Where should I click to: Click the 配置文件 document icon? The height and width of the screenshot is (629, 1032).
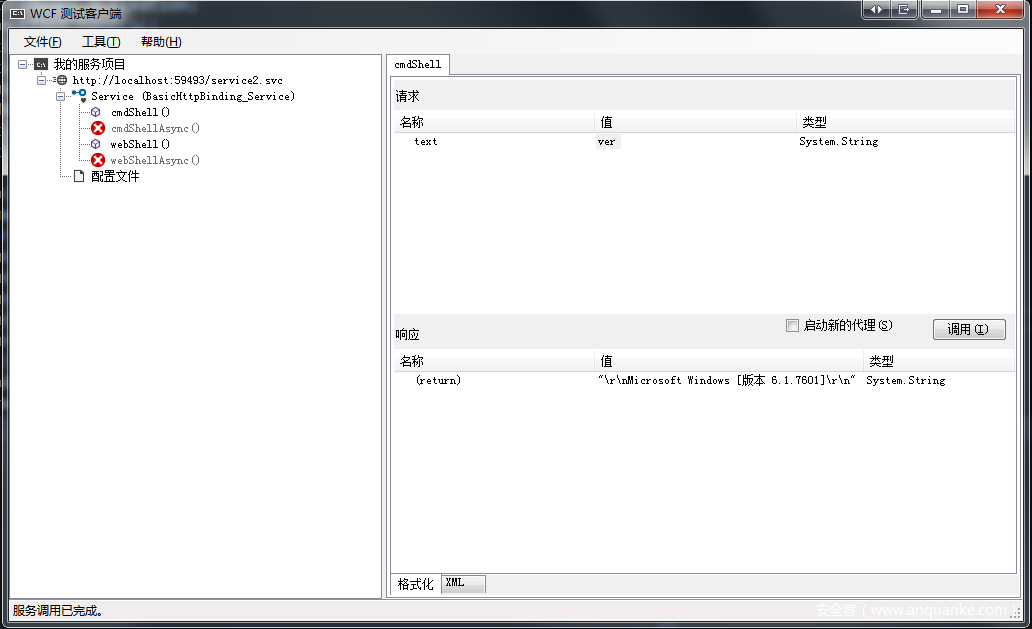79,176
